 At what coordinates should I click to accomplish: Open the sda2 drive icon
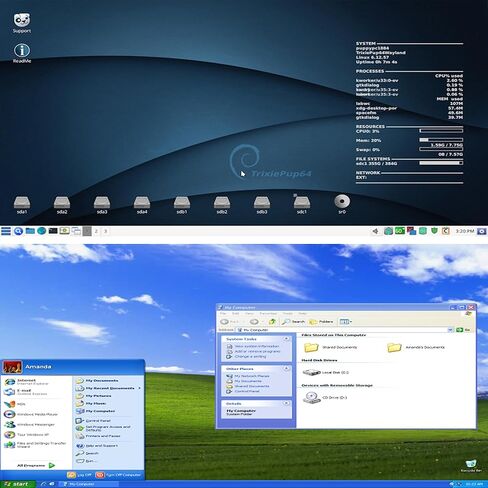click(x=62, y=205)
